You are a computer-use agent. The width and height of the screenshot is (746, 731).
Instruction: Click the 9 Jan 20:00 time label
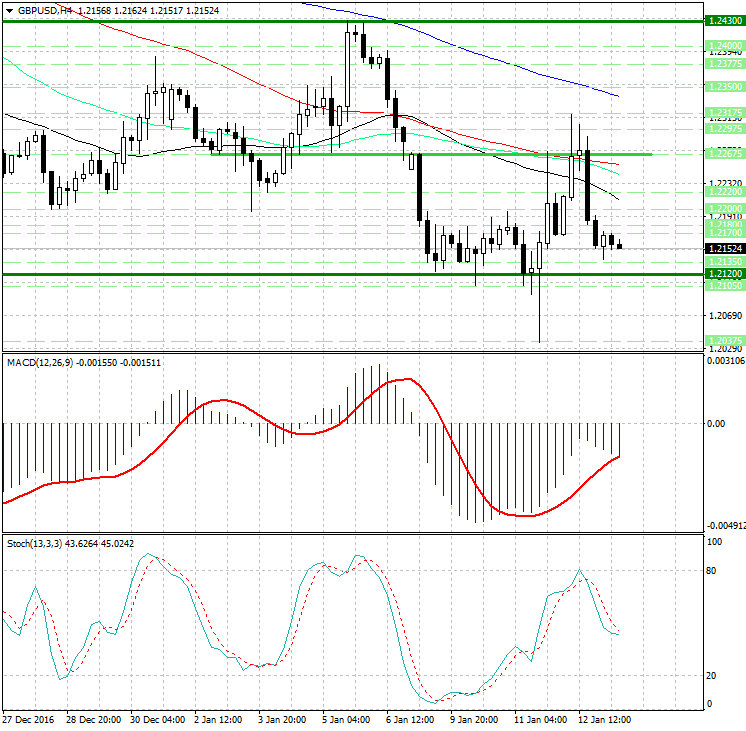473,720
